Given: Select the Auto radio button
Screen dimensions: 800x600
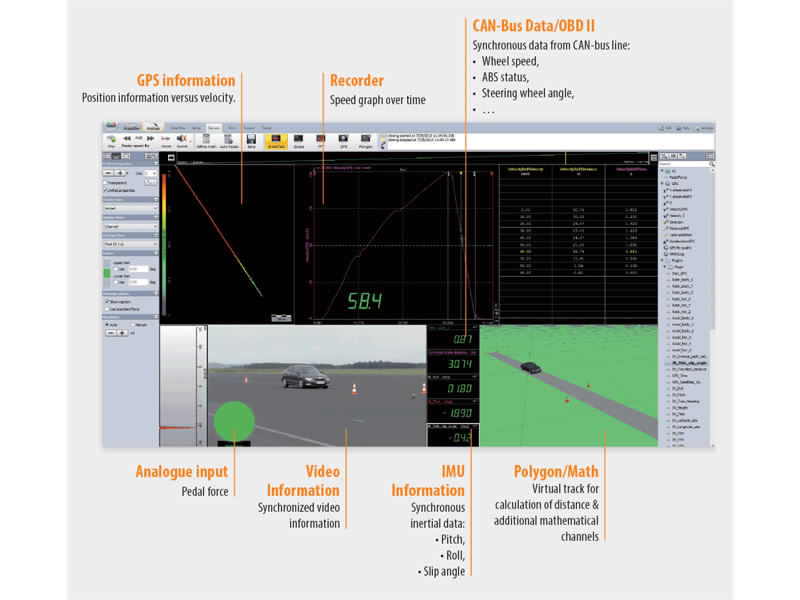Looking at the screenshot, I should point(108,324).
